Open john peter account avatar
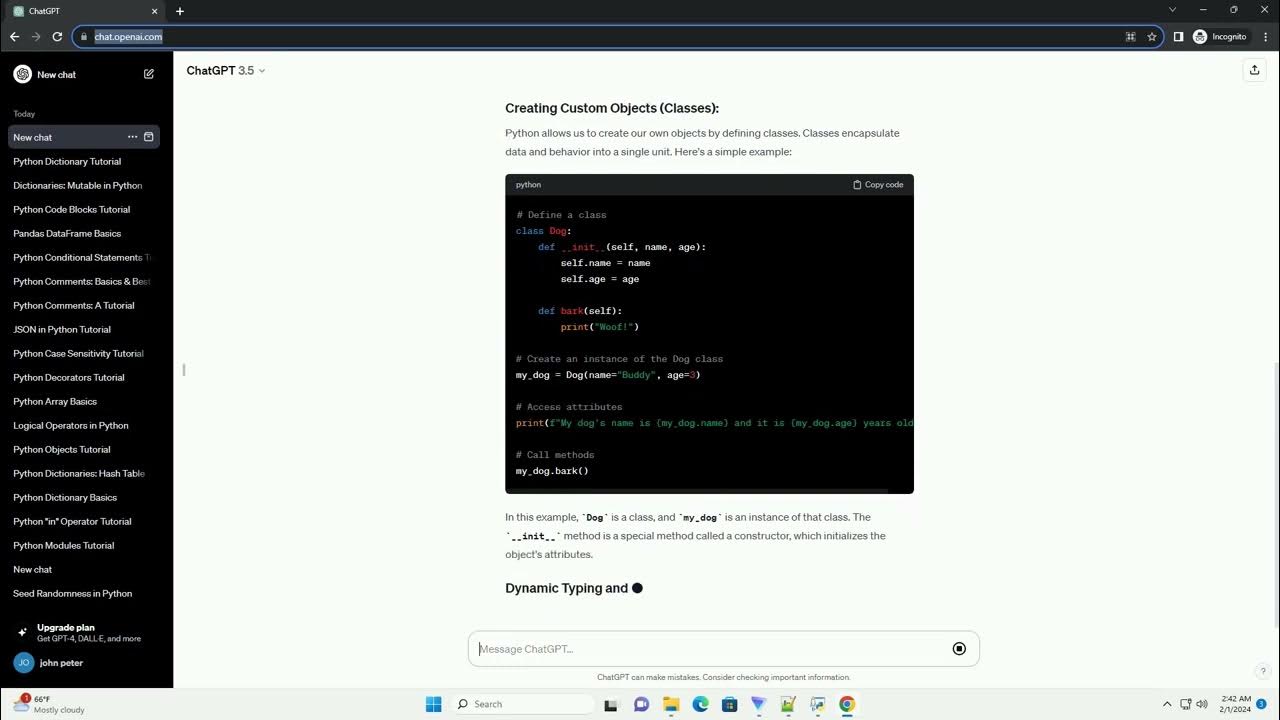The width and height of the screenshot is (1280, 720). coord(23,663)
